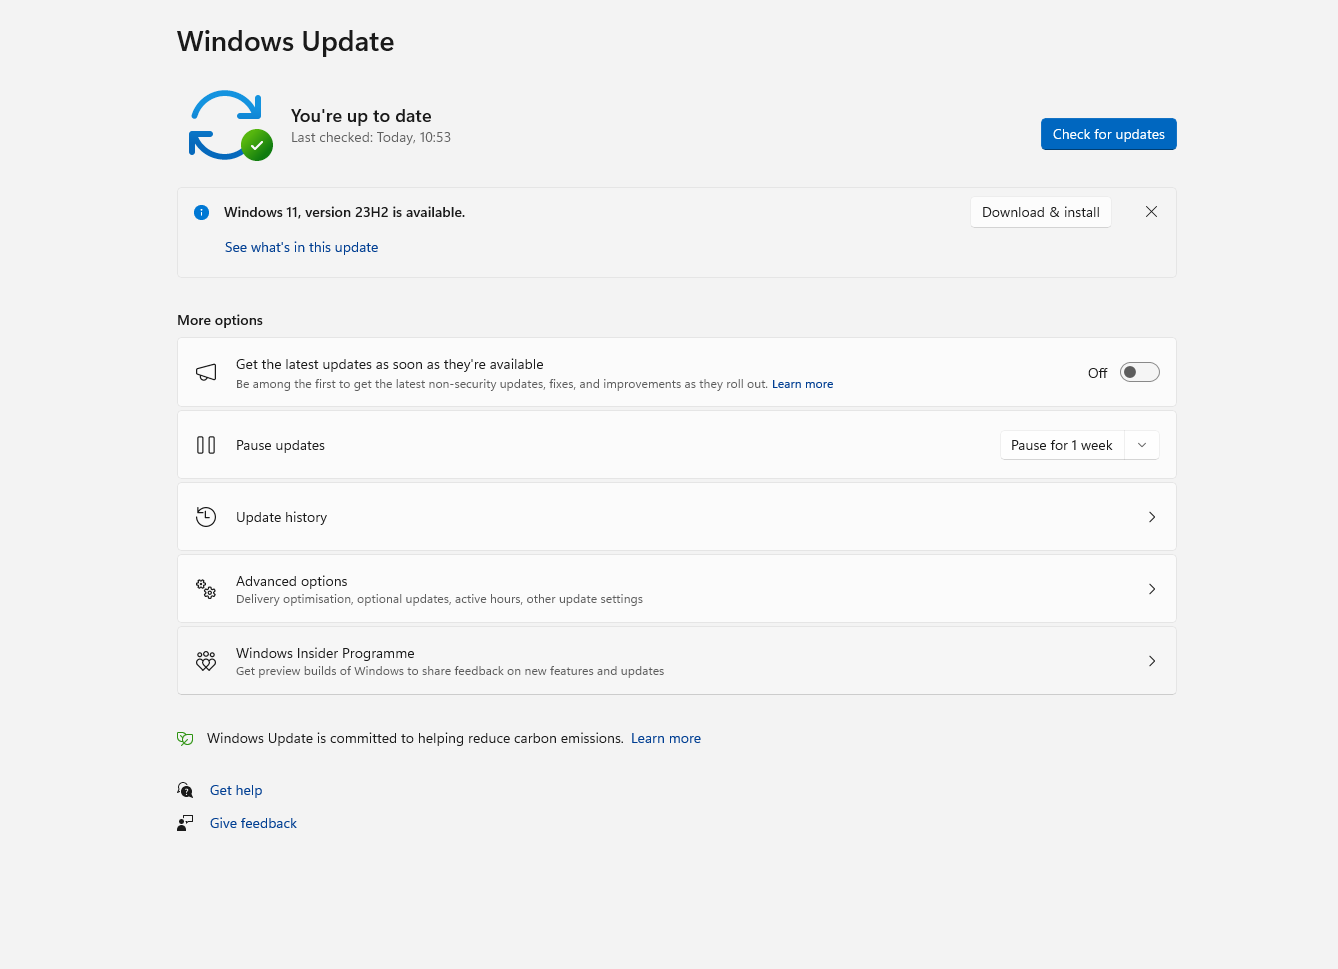Image resolution: width=1338 pixels, height=969 pixels.
Task: Click the gears icon for Advanced options
Action: (206, 589)
